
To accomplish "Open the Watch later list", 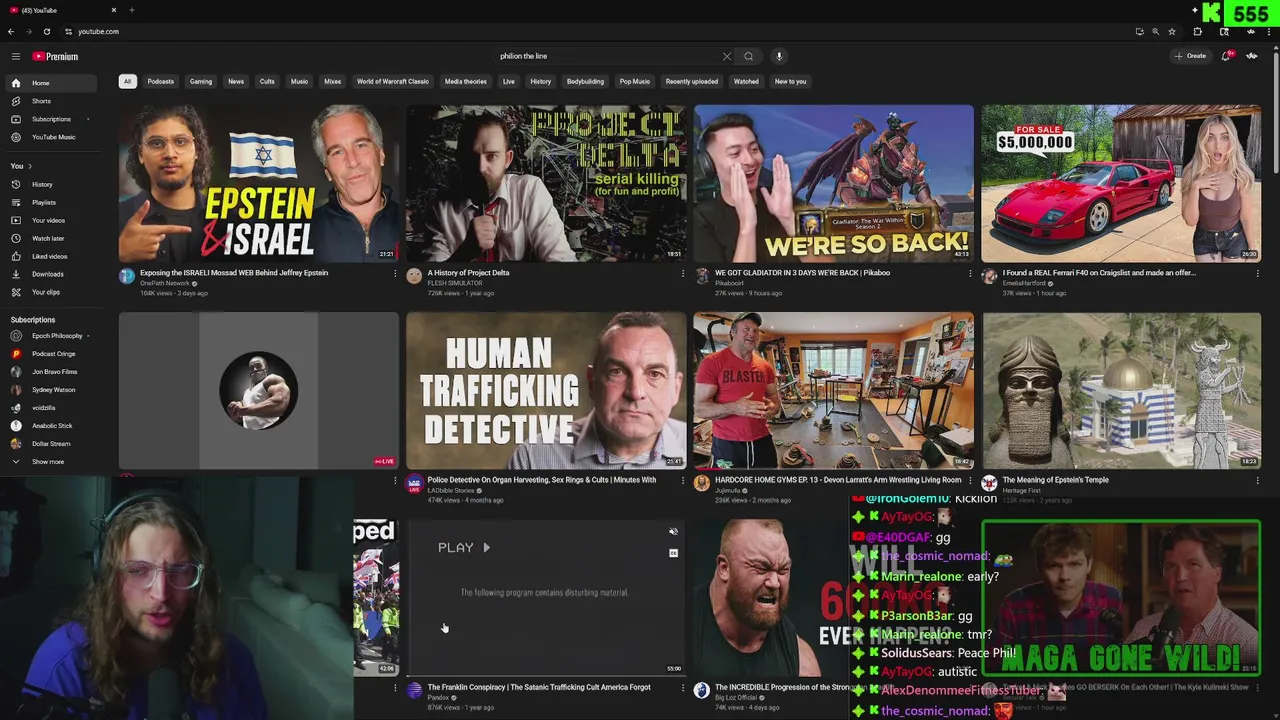I will click(50, 238).
